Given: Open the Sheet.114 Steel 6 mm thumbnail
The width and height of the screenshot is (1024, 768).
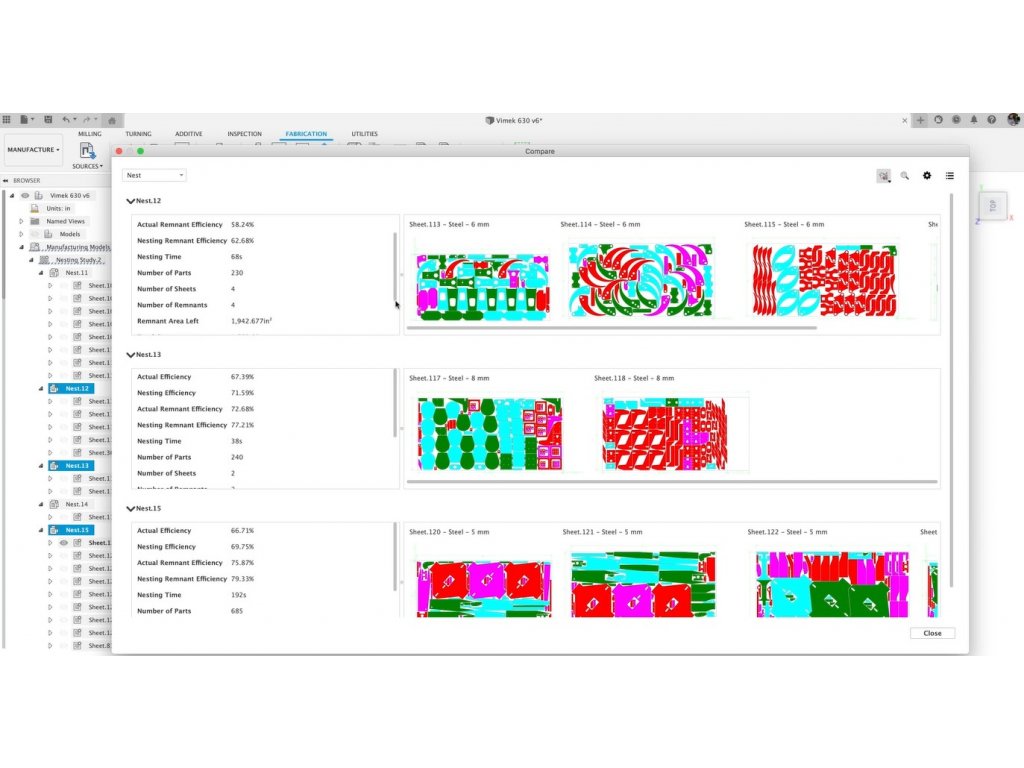Looking at the screenshot, I should tap(641, 280).
